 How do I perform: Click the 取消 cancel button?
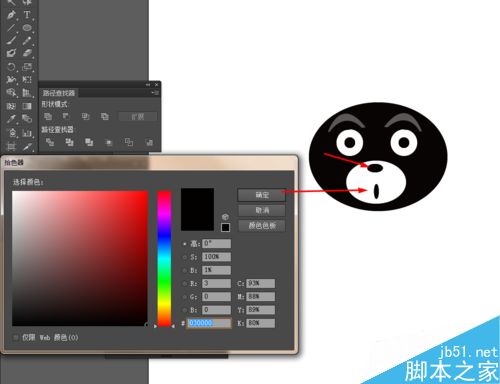coord(262,210)
